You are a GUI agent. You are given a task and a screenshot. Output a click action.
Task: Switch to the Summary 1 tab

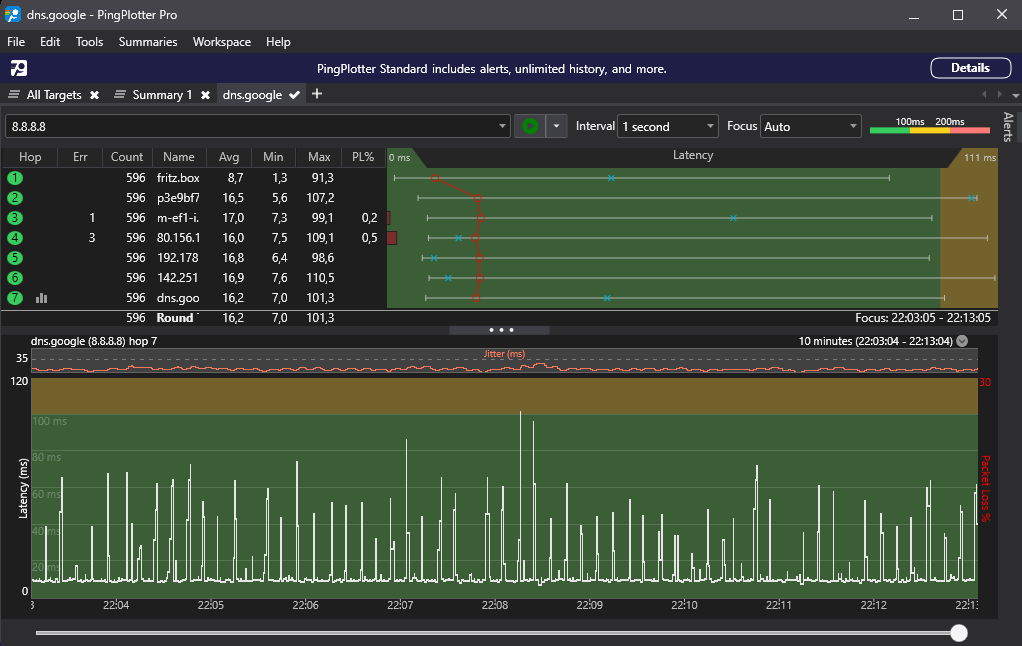pos(162,95)
